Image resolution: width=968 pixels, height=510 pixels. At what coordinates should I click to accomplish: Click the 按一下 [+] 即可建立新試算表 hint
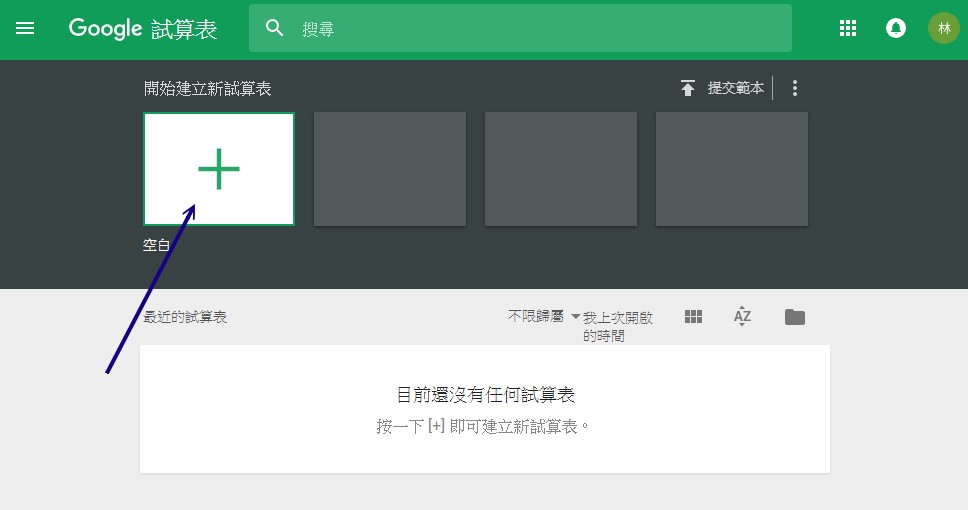483,427
